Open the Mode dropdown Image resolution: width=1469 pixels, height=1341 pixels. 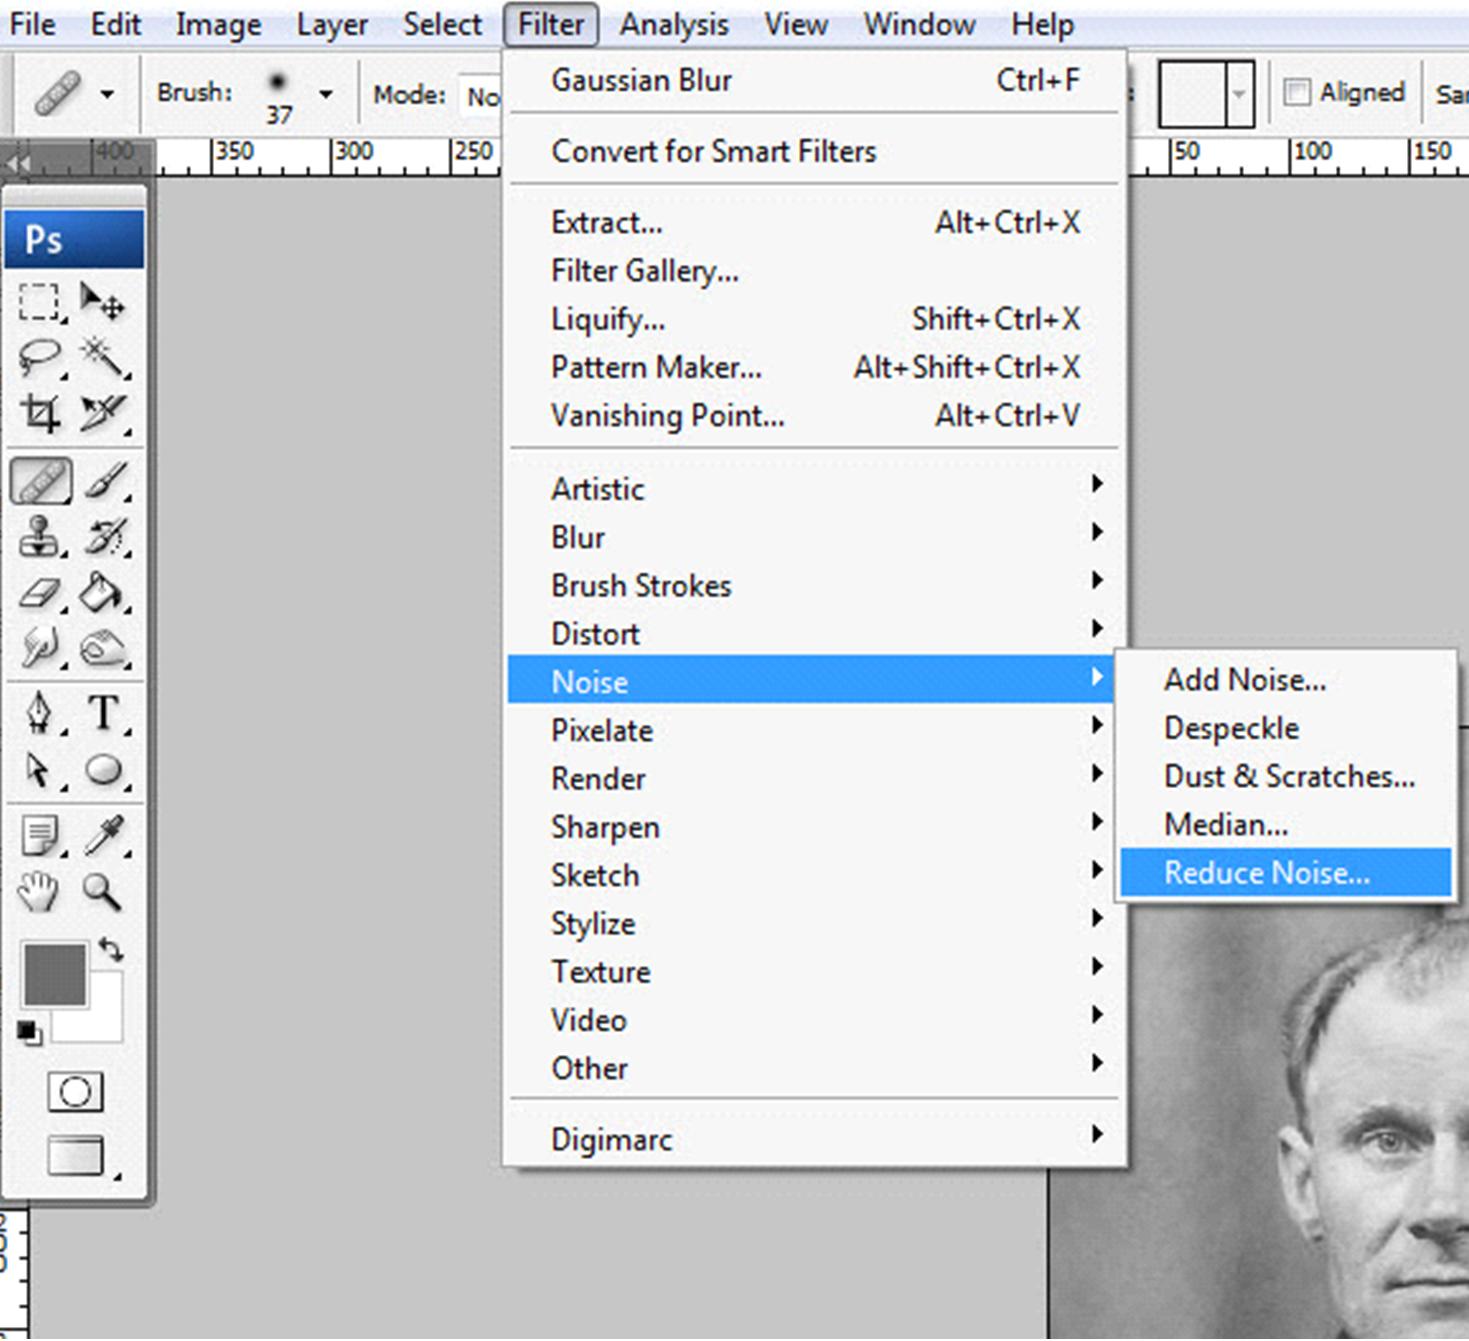coord(482,96)
